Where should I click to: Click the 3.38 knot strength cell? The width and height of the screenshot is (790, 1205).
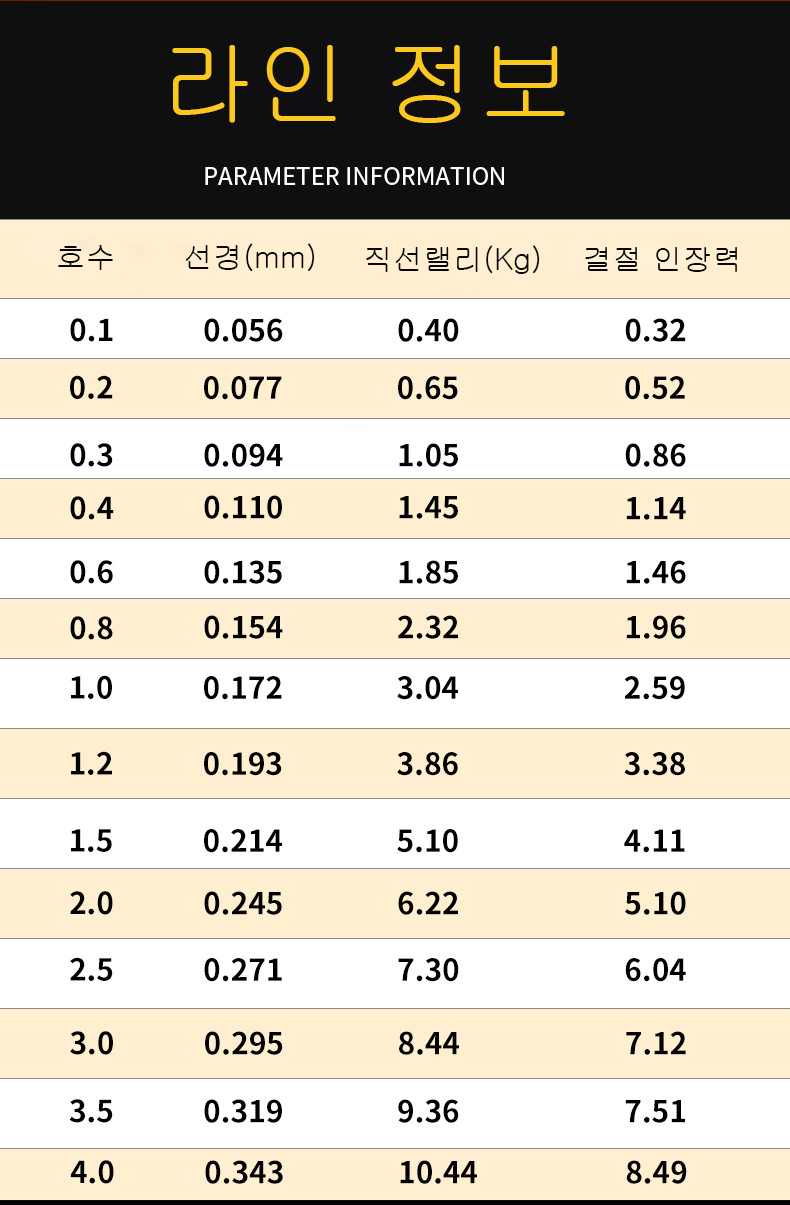(655, 764)
